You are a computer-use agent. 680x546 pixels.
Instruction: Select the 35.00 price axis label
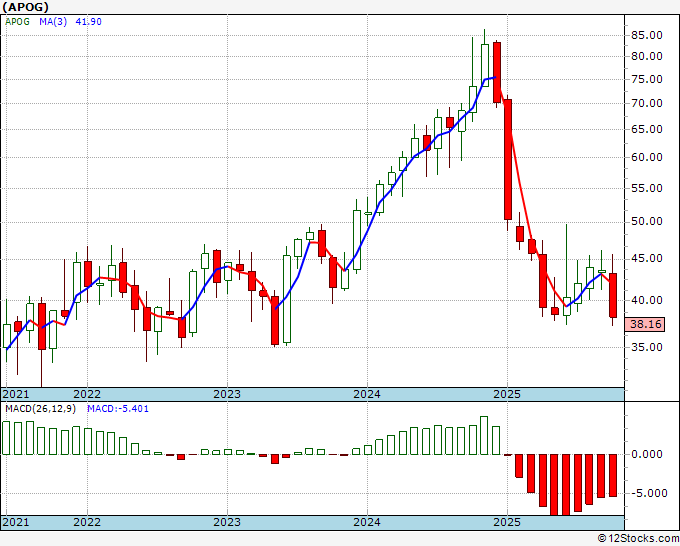(647, 347)
